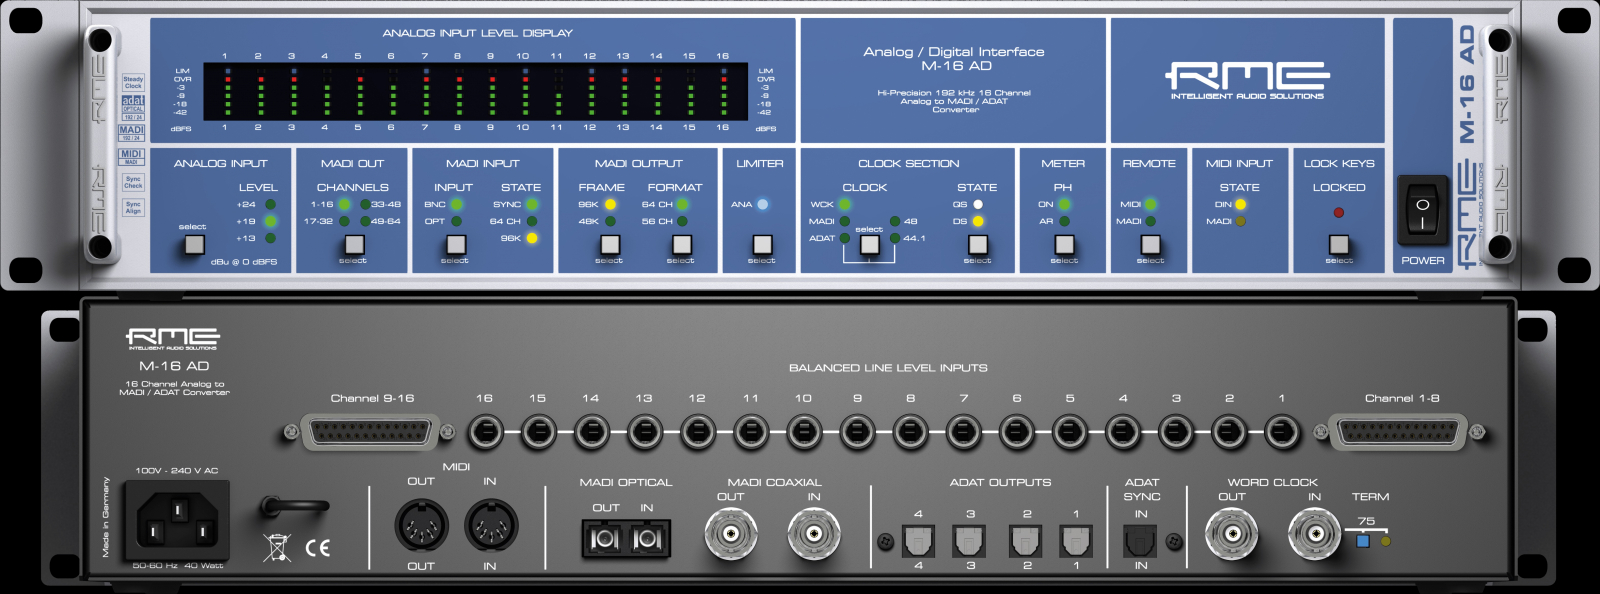Push the MADI Output Format select button
The height and width of the screenshot is (594, 1600).
(681, 243)
